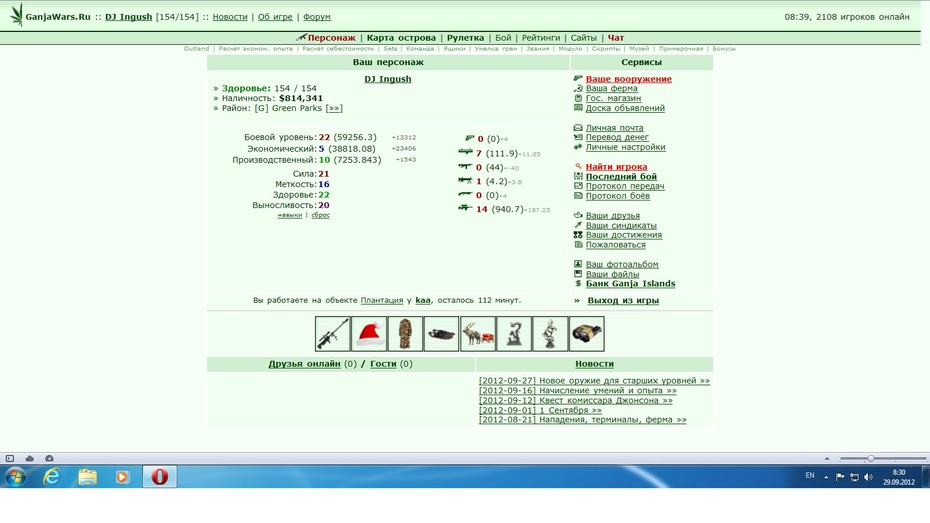Open the Персонаж menu tab
The width and height of the screenshot is (930, 523).
click(331, 37)
